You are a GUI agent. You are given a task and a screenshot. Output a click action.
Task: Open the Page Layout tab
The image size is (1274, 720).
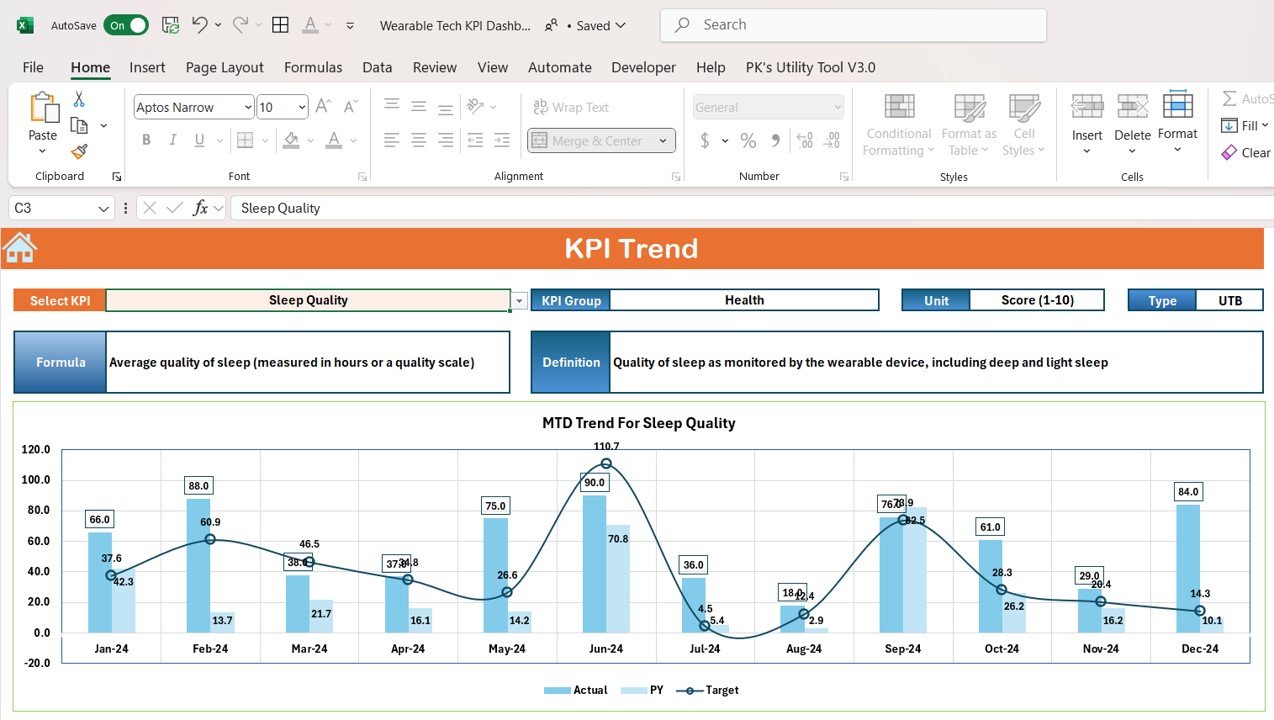(224, 67)
